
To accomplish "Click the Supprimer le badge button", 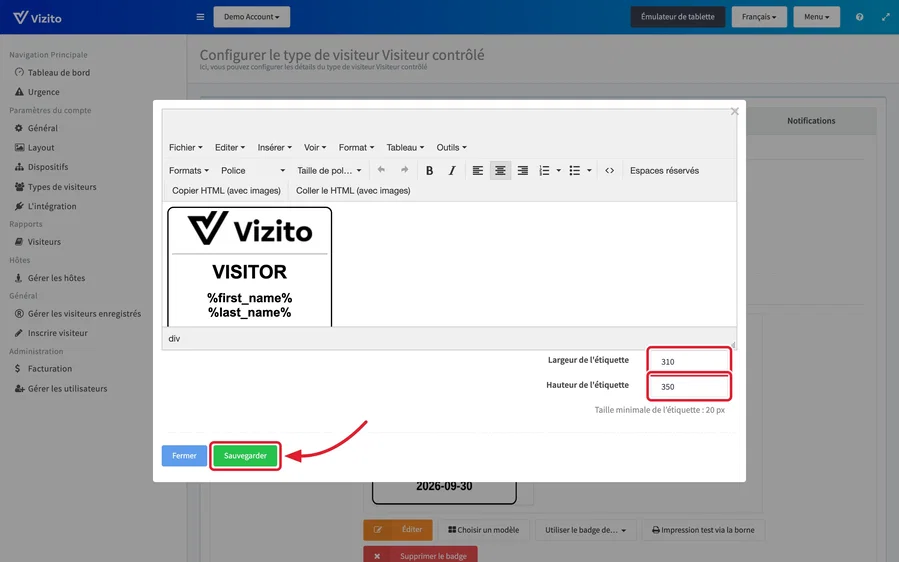I will tap(420, 555).
